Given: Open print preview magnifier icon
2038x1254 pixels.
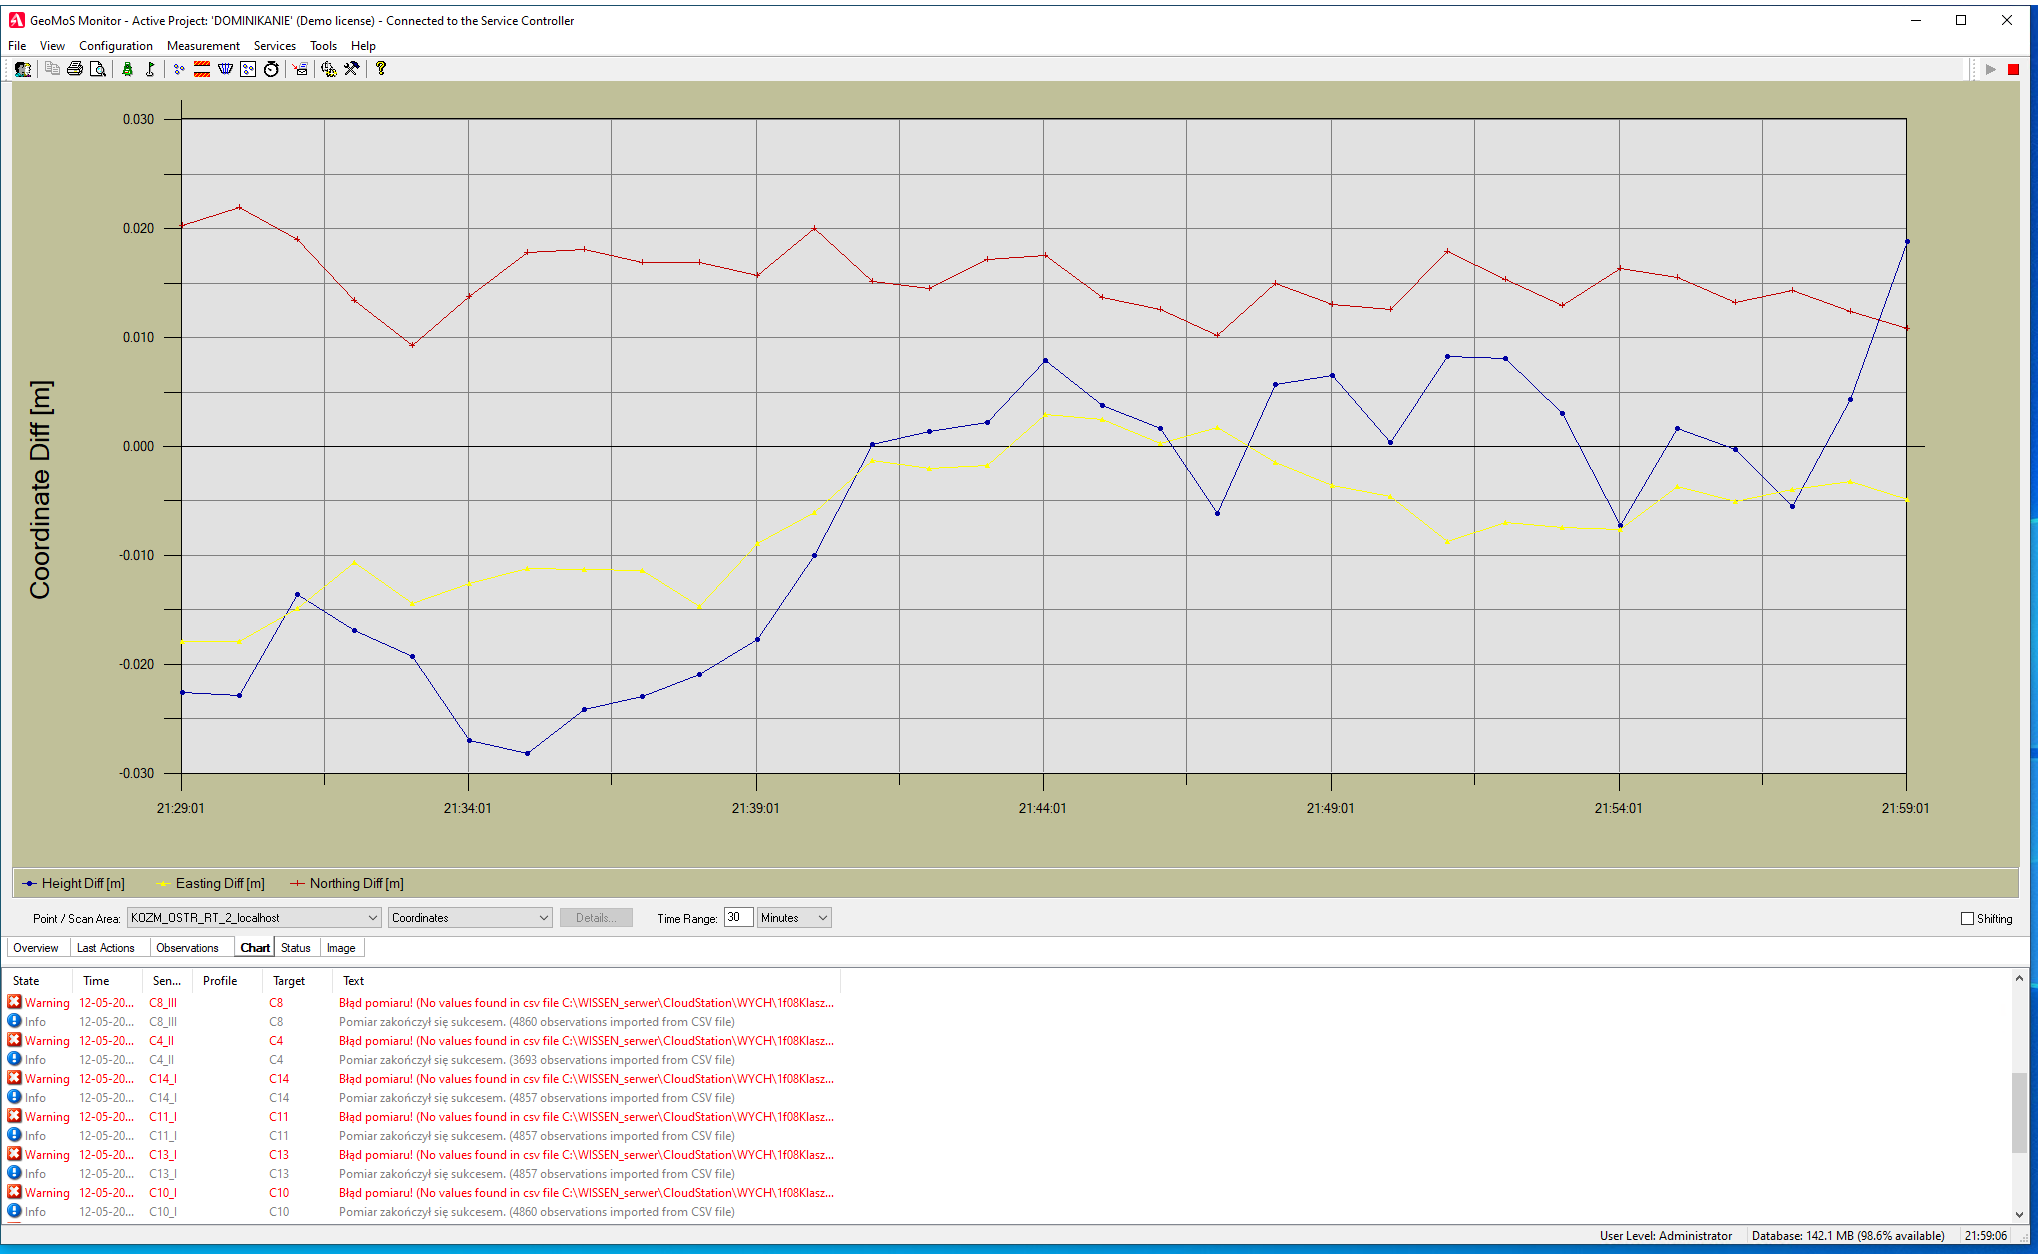Looking at the screenshot, I should pos(98,69).
